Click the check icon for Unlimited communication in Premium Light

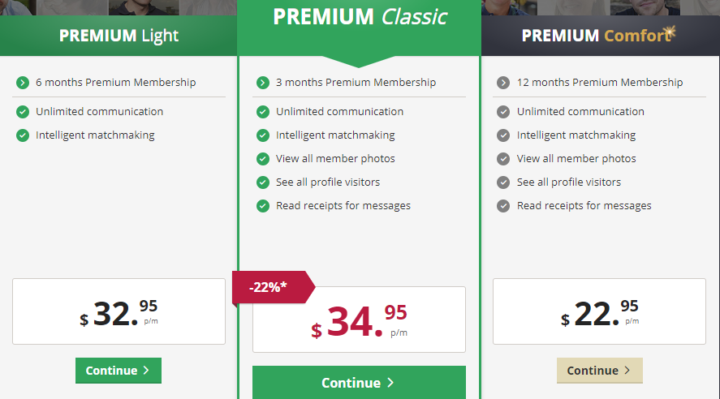[22, 112]
